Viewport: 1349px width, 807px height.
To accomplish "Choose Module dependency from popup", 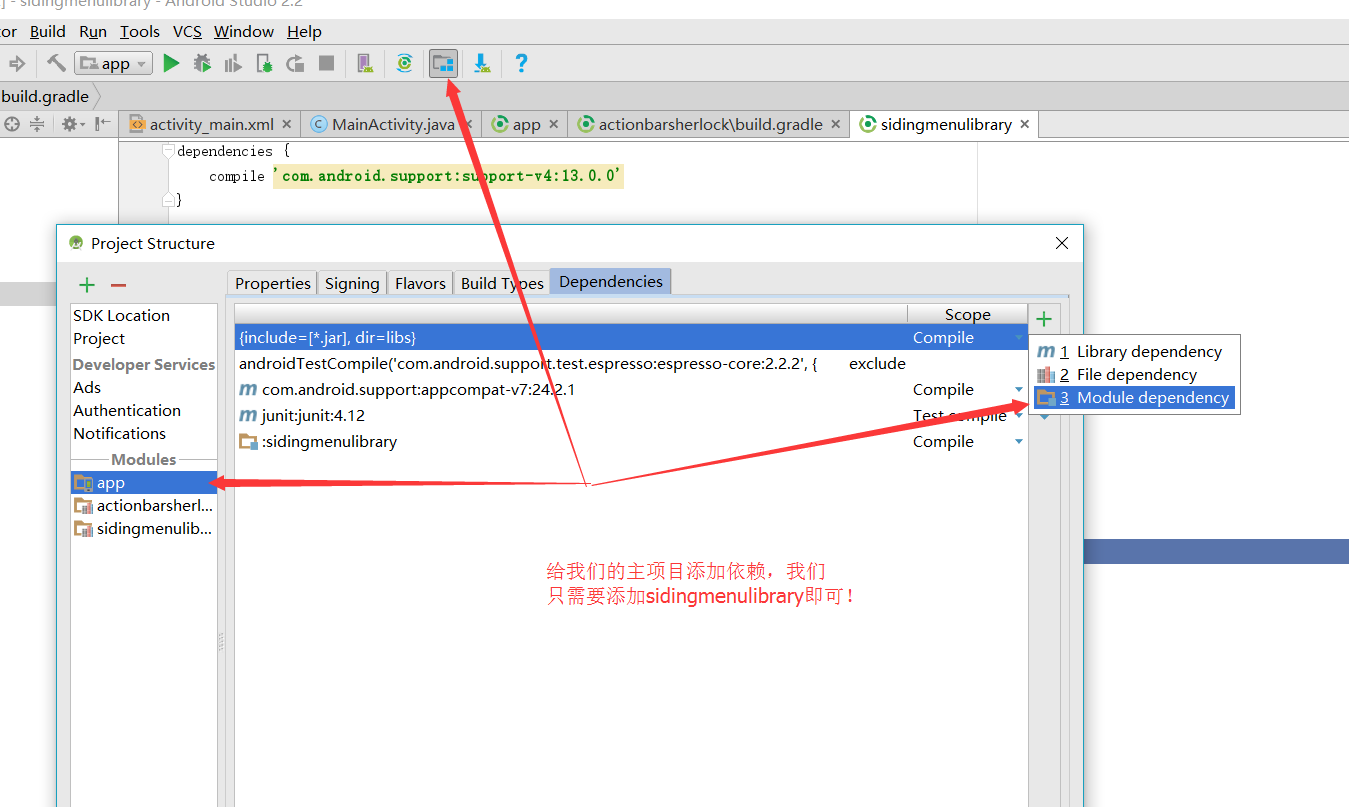I will tap(1134, 398).
